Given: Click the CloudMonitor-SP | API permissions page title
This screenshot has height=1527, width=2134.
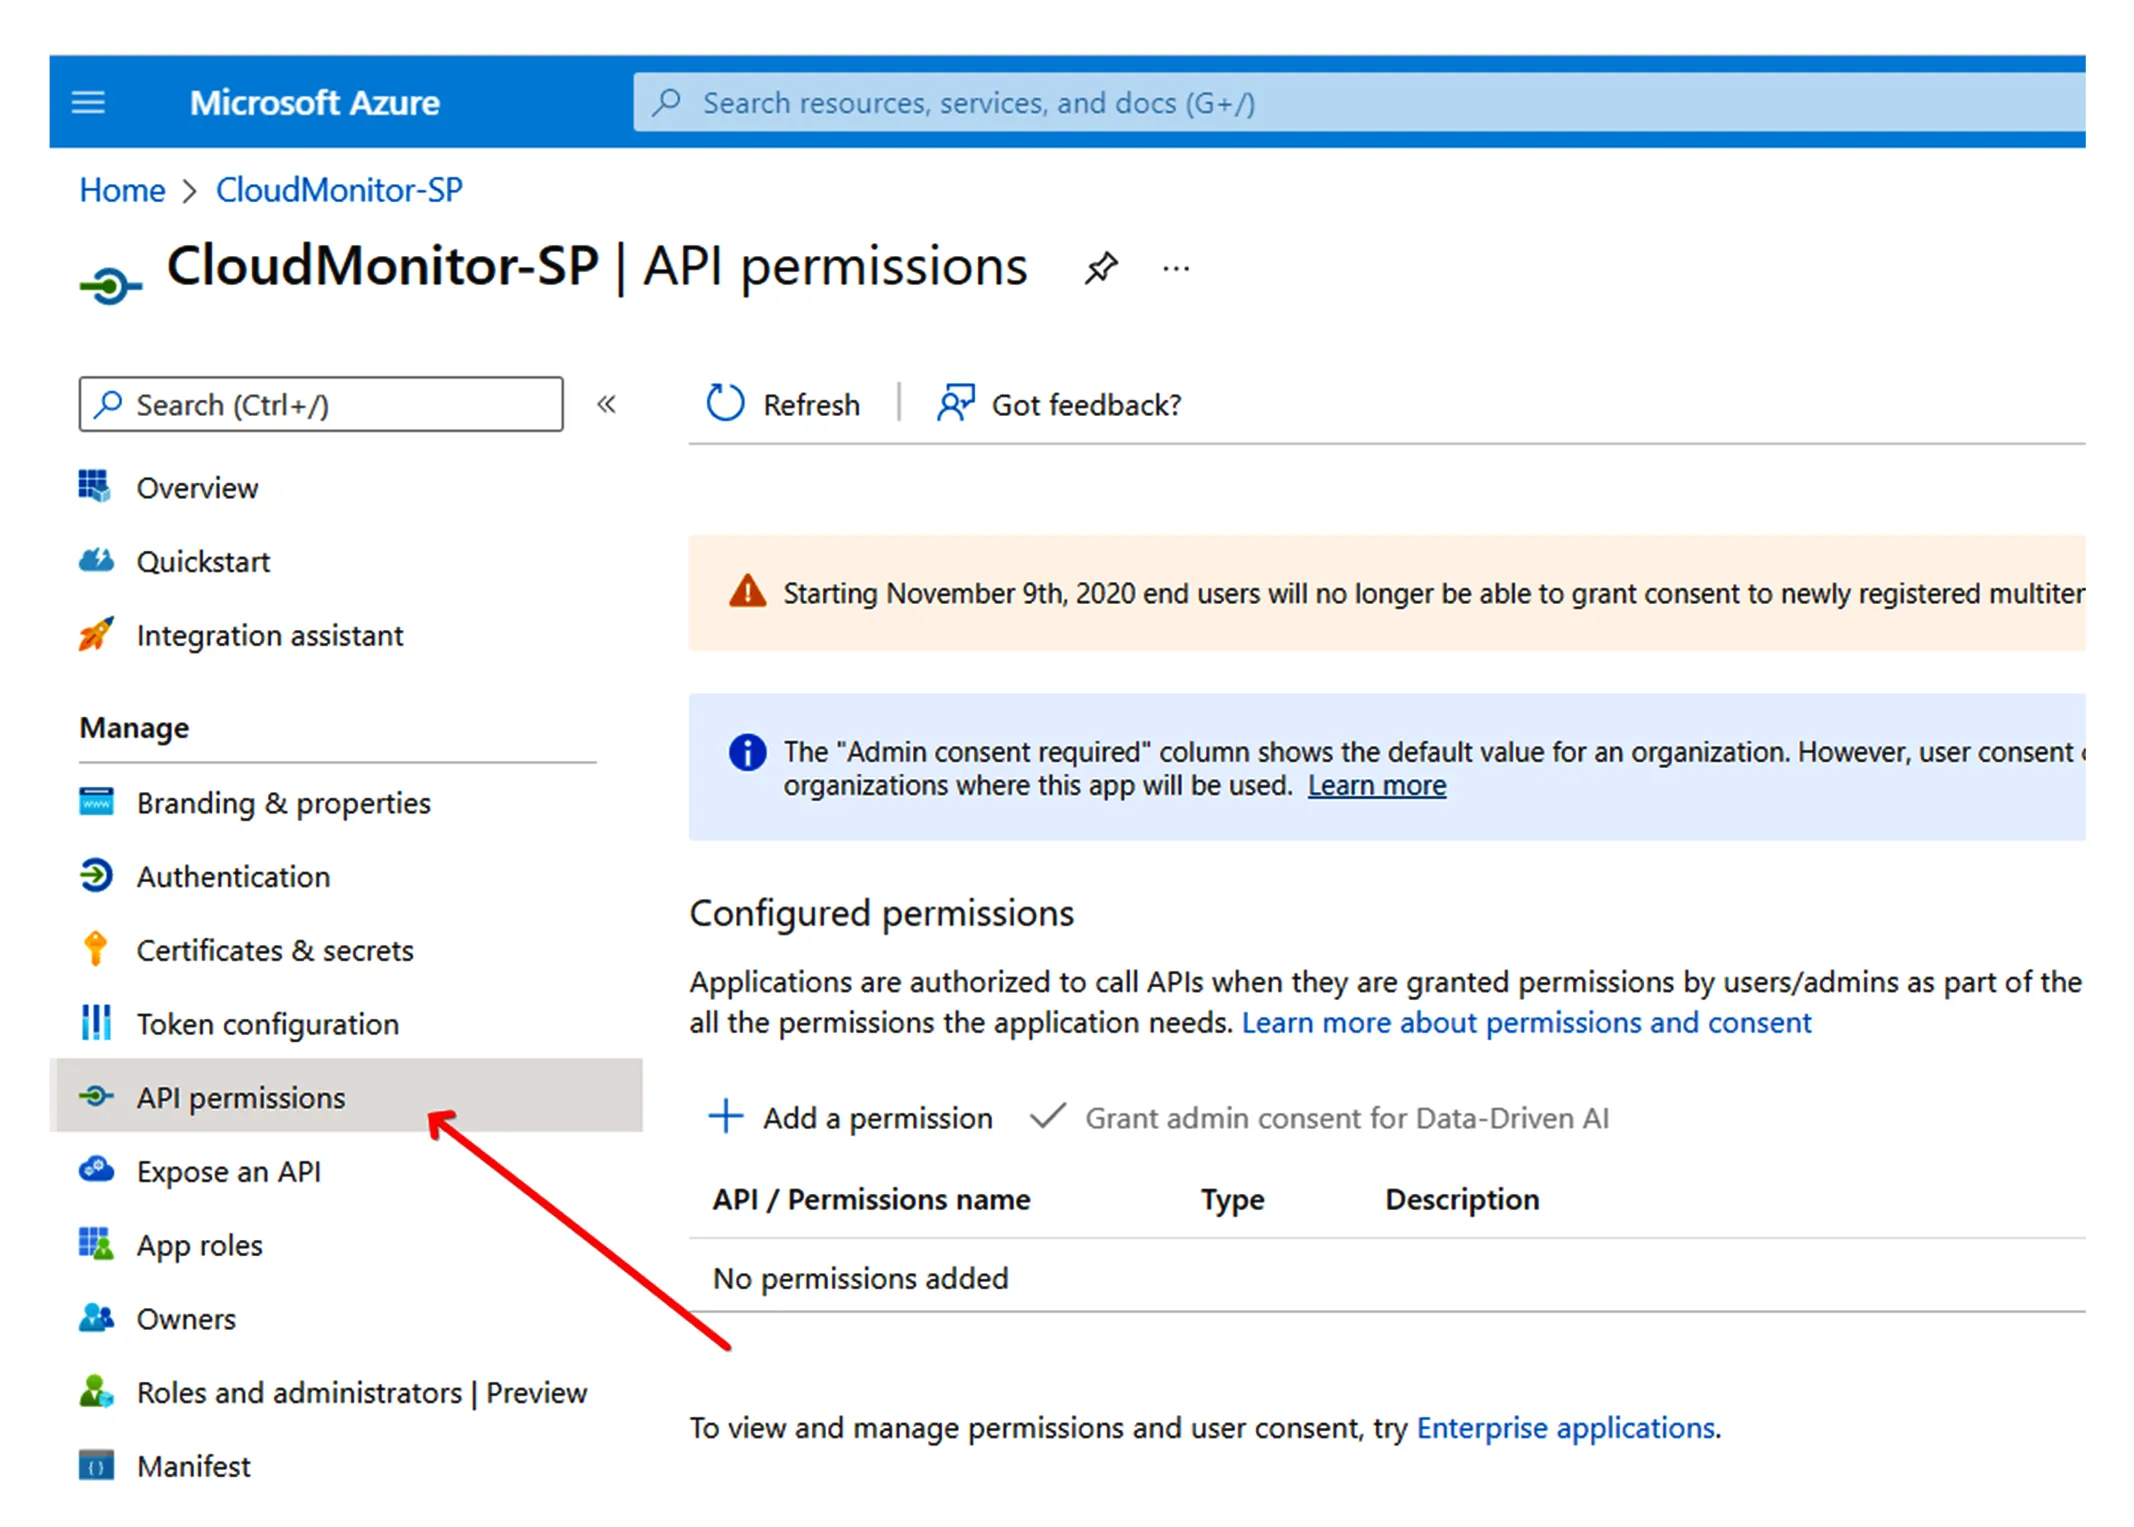Looking at the screenshot, I should click(597, 267).
